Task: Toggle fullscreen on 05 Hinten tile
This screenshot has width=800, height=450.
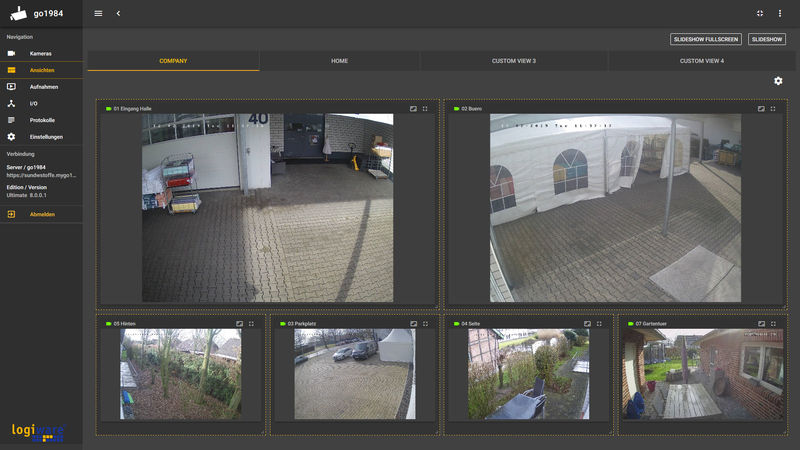Action: coord(251,324)
